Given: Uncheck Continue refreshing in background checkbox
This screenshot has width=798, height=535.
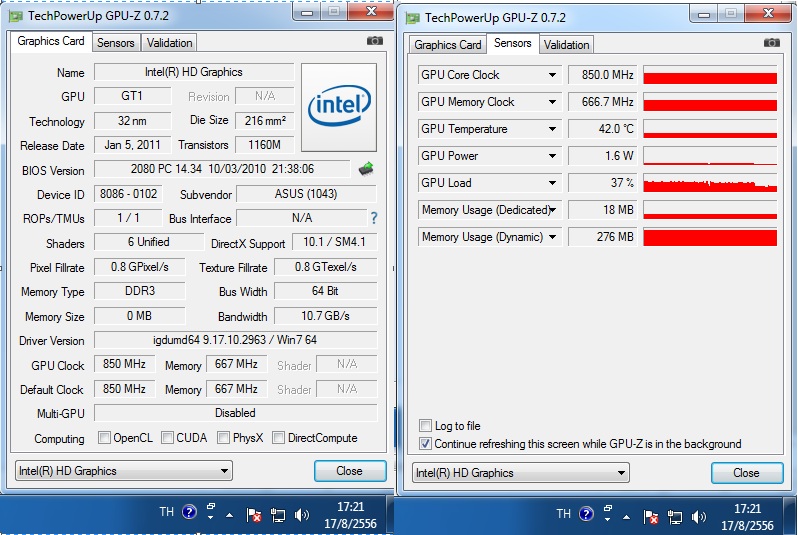Looking at the screenshot, I should [x=425, y=443].
